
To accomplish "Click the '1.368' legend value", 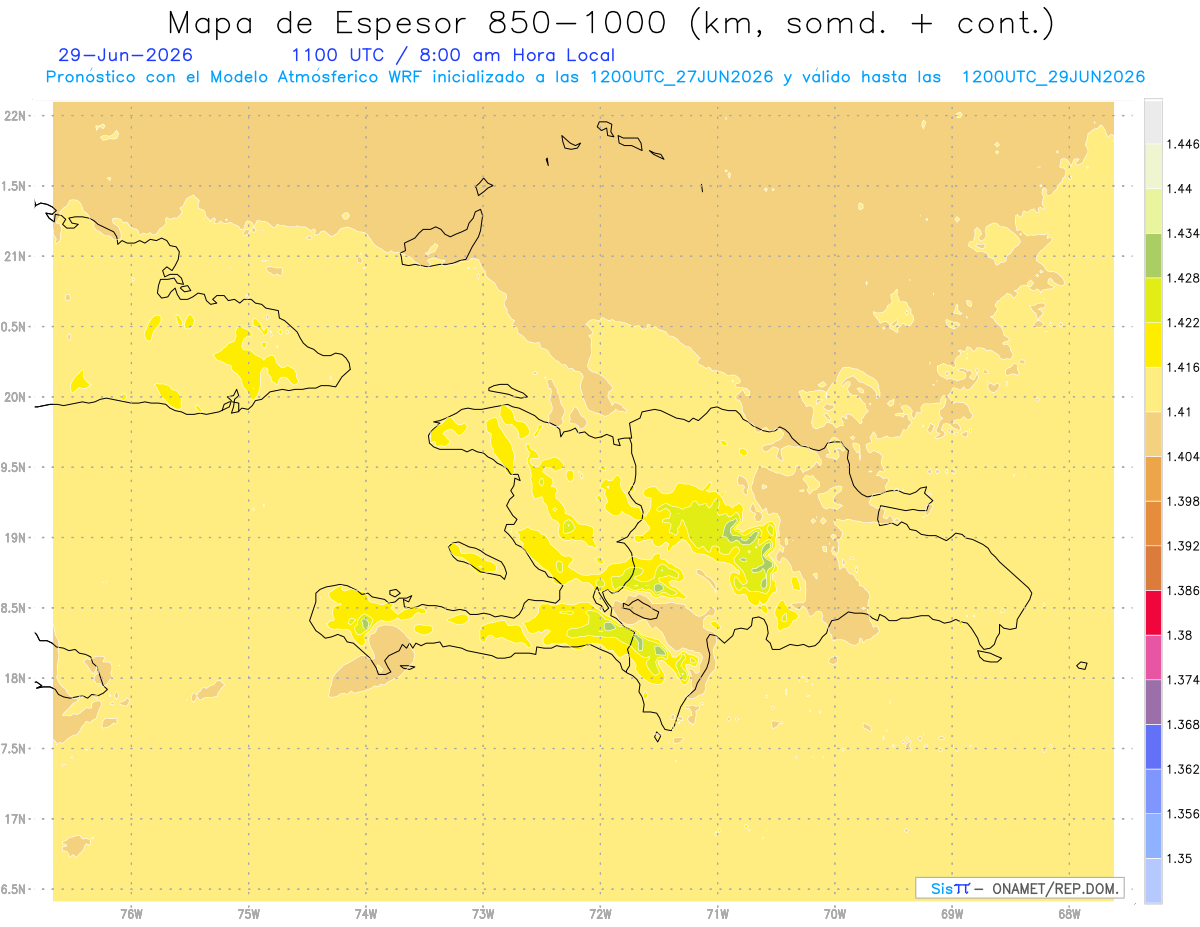I will [x=1183, y=724].
